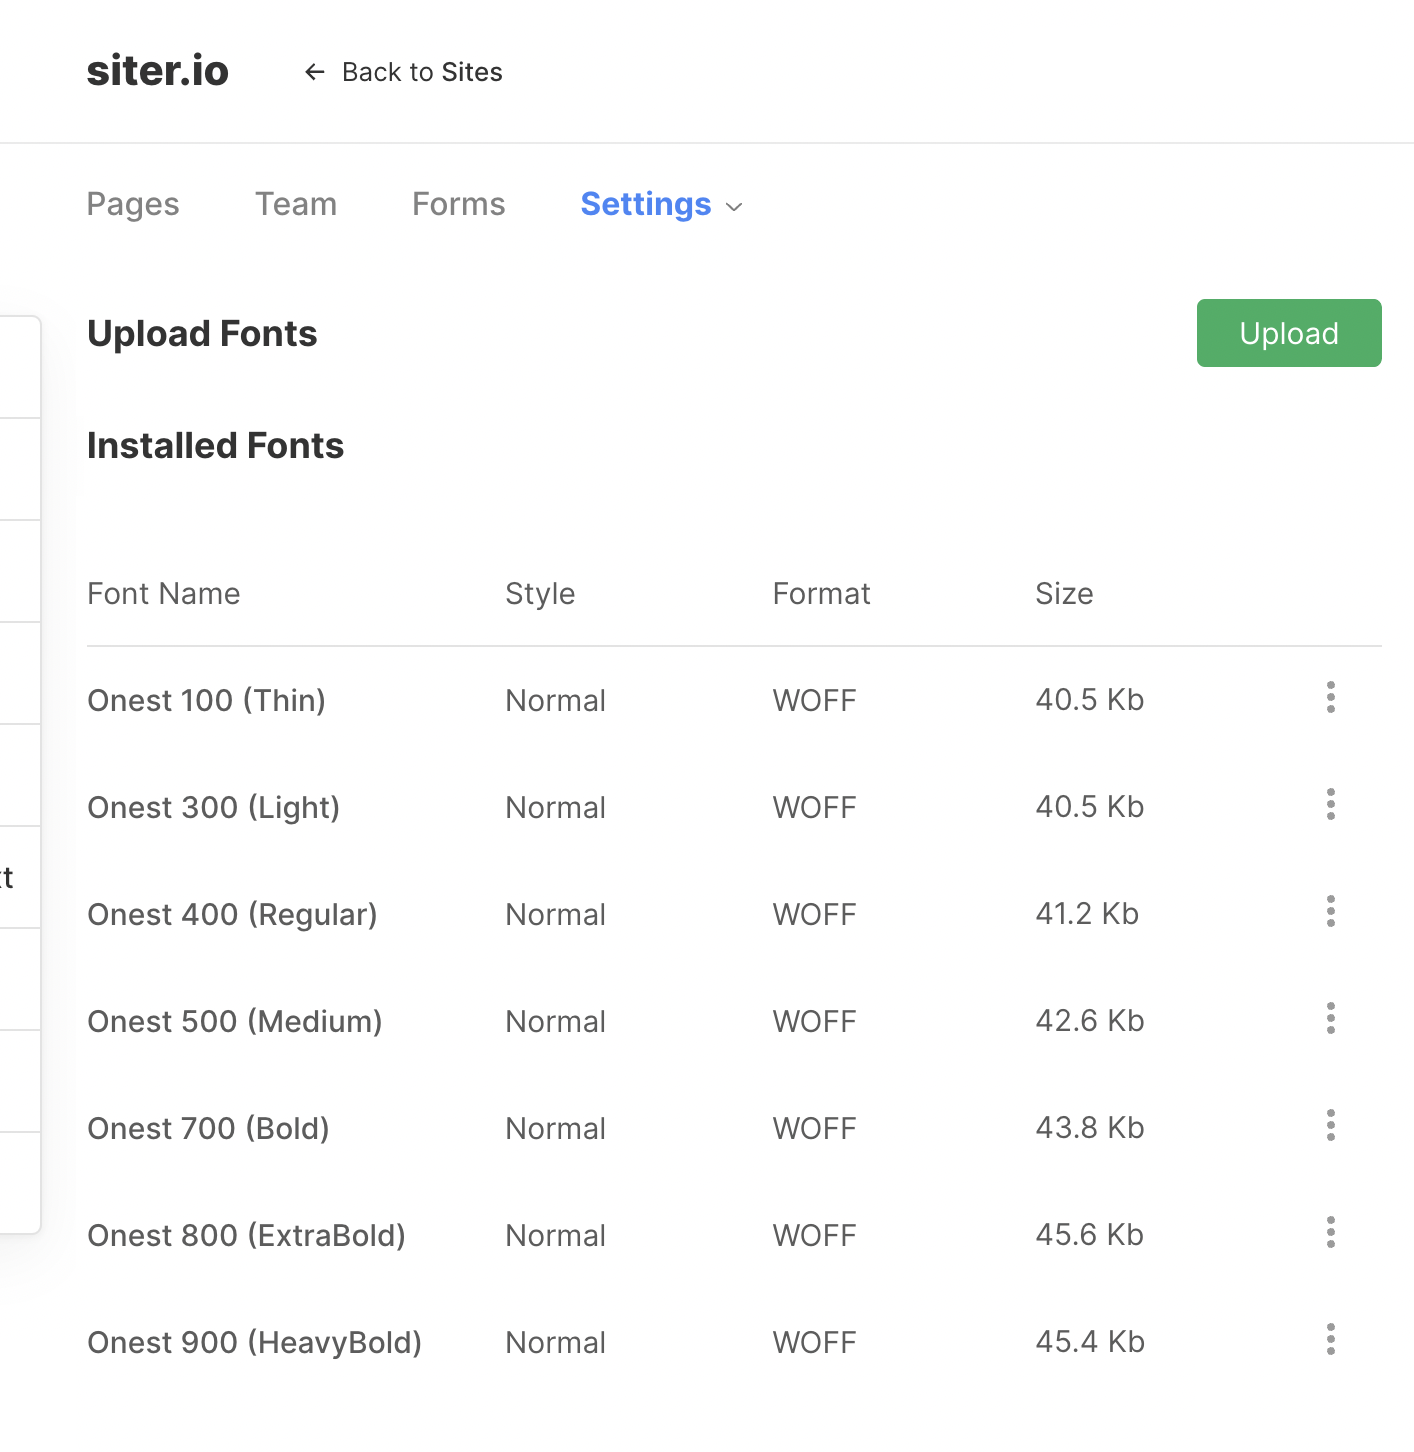Open the Team tab
This screenshot has height=1452, width=1414.
[296, 204]
